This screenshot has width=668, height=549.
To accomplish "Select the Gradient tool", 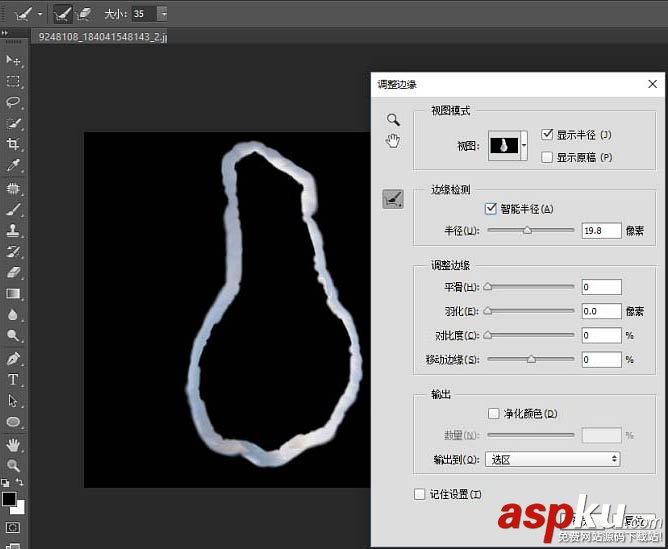I will point(13,294).
